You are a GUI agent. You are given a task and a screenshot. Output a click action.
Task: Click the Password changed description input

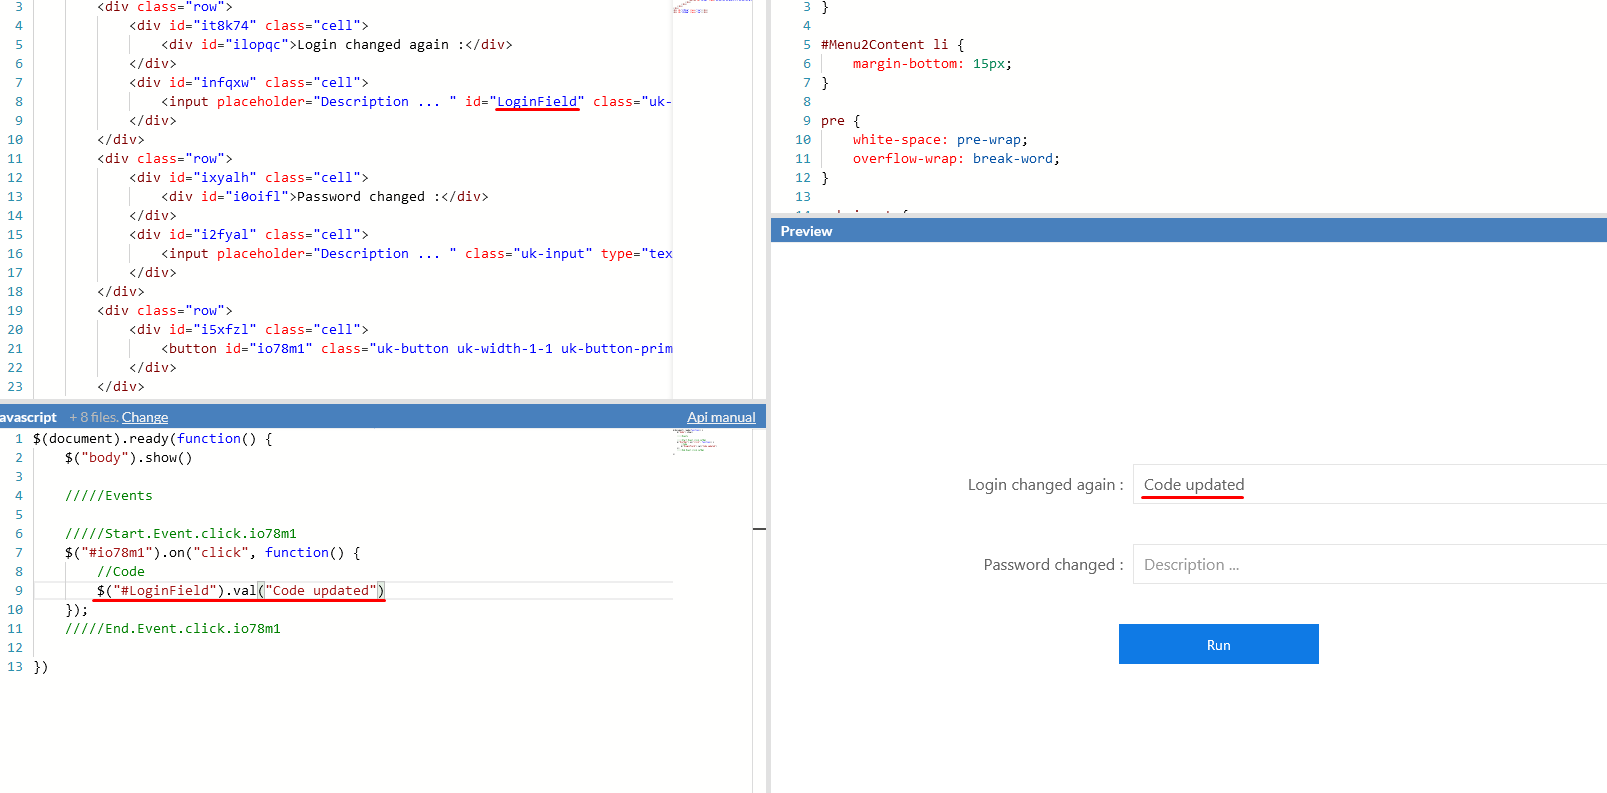[1368, 565]
